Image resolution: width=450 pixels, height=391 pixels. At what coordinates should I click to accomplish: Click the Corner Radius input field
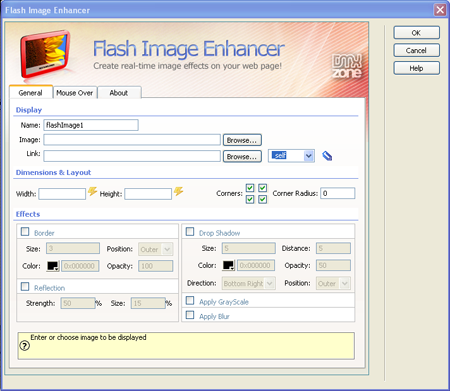pos(338,193)
